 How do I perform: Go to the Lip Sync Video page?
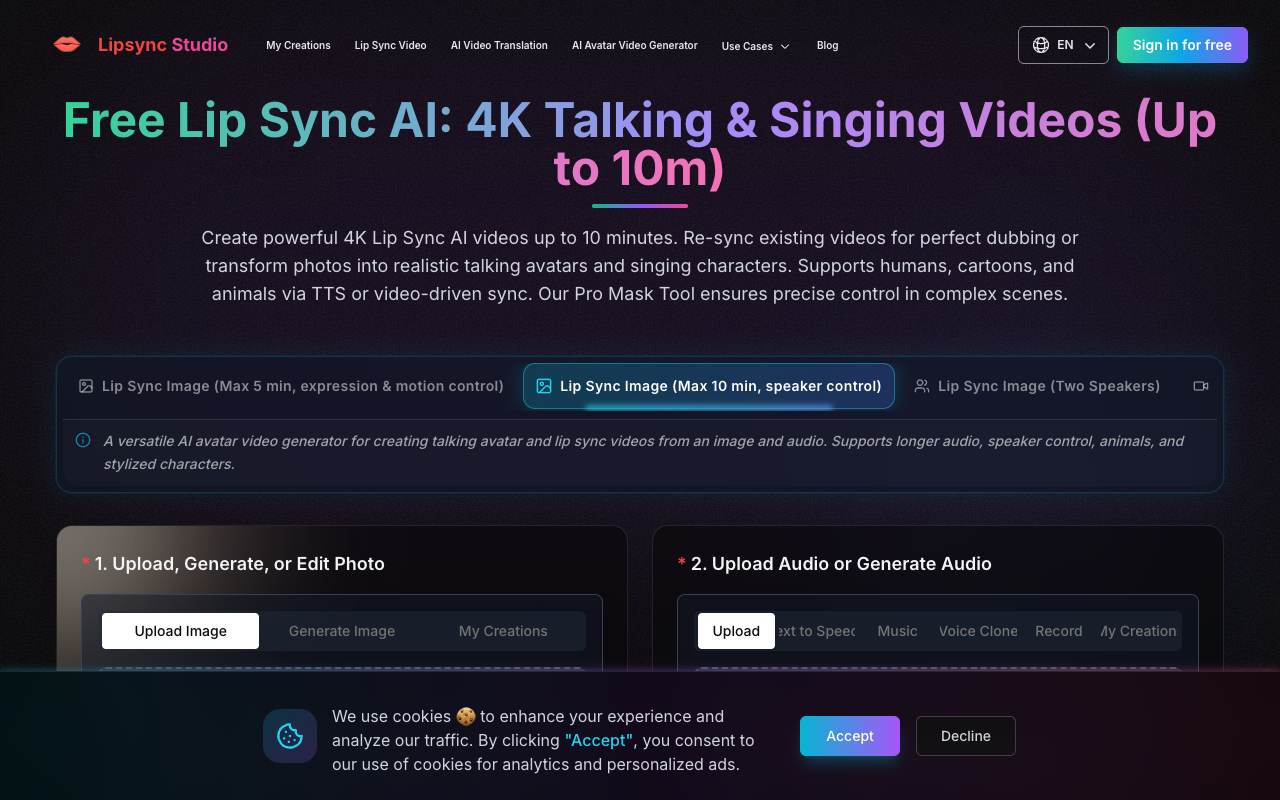(390, 45)
